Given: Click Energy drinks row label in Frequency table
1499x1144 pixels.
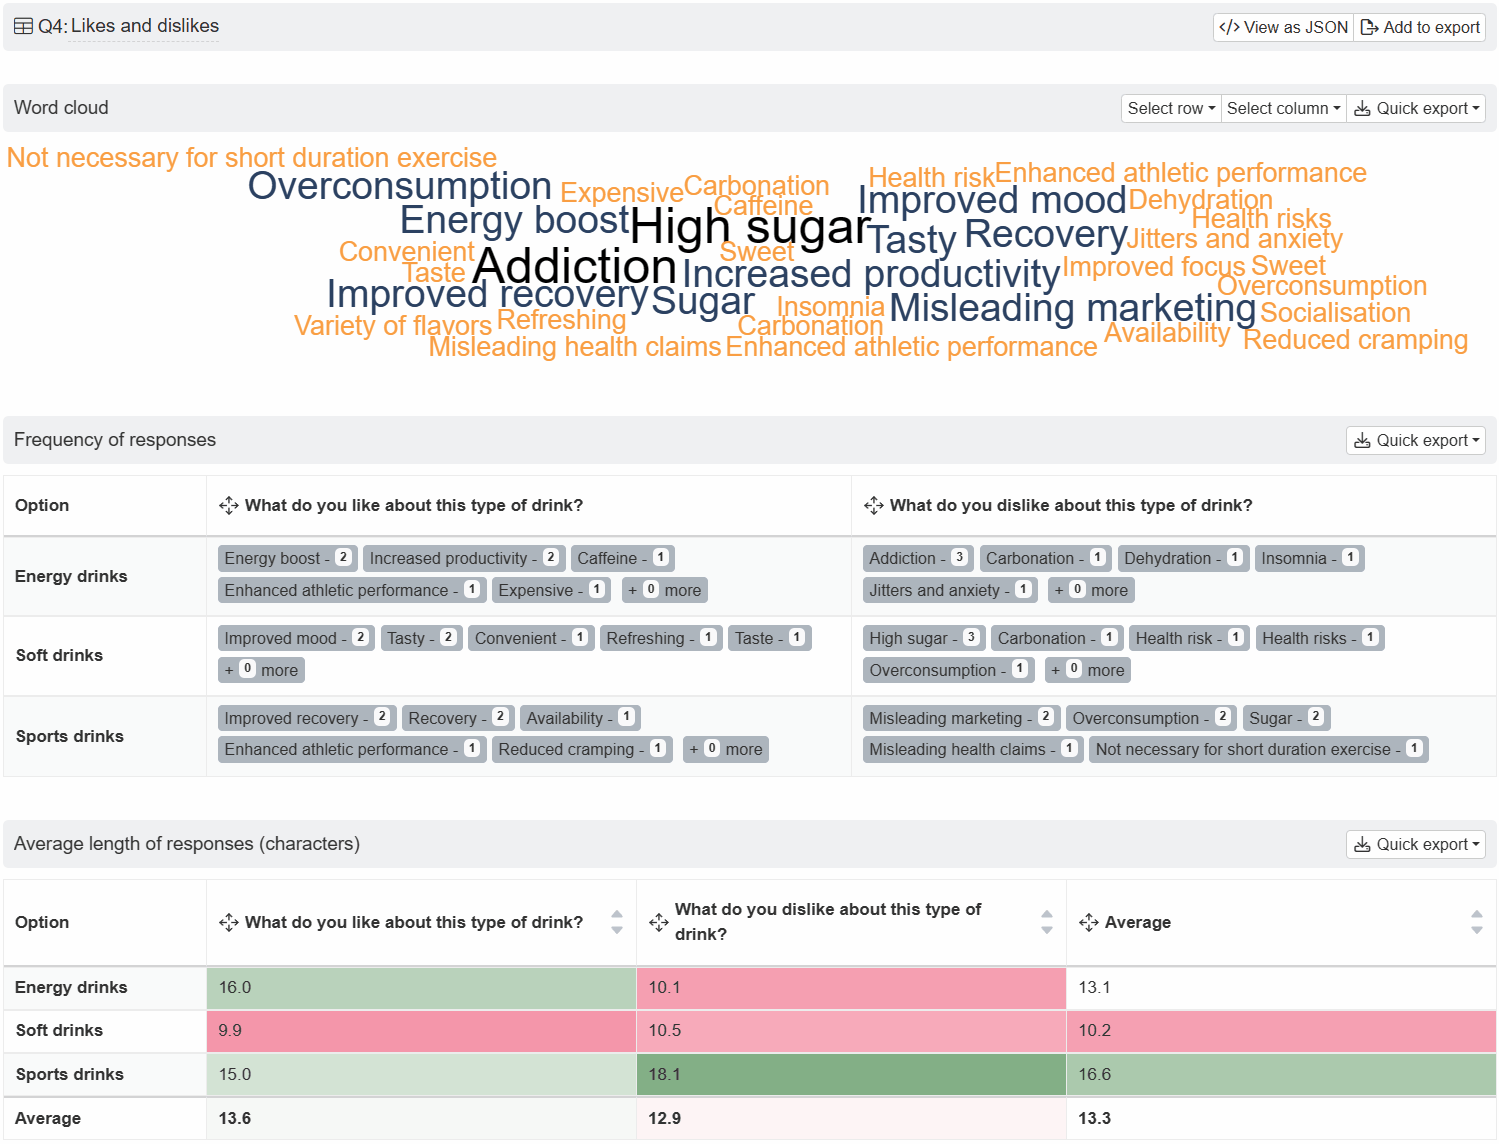Looking at the screenshot, I should [x=71, y=576].
